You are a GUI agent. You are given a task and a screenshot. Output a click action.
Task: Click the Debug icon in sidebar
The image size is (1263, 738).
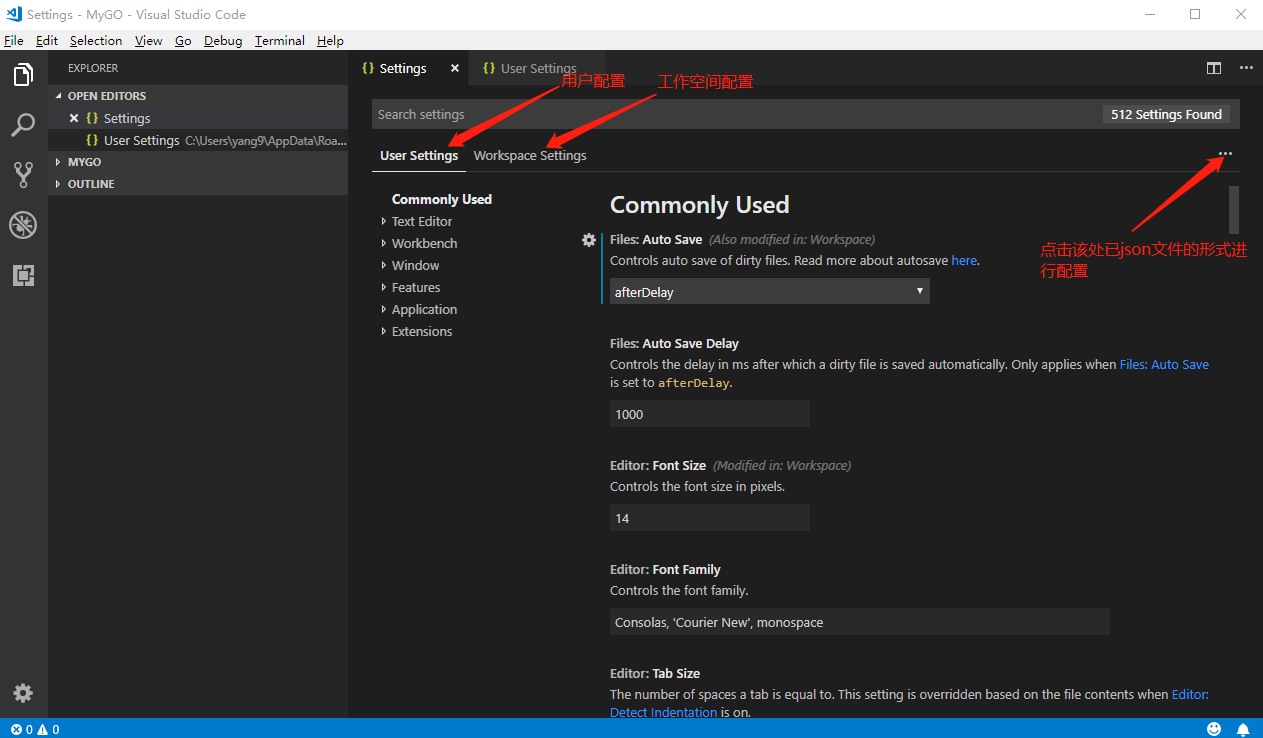point(22,225)
